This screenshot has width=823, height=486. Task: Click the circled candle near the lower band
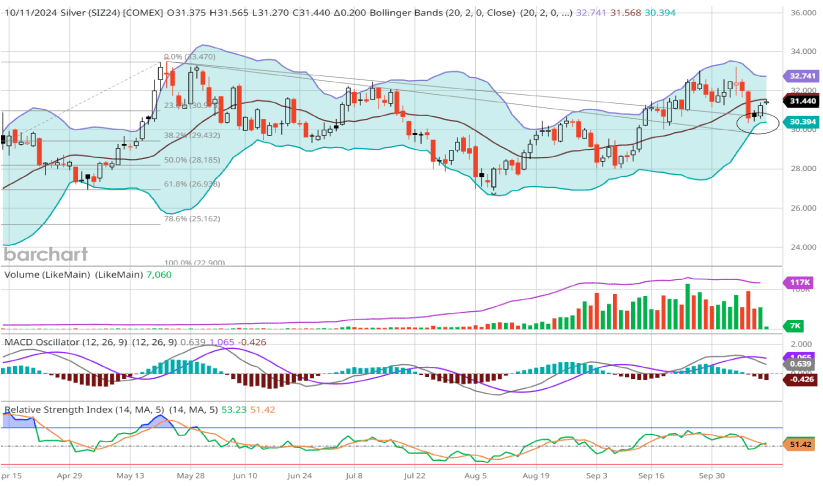(x=756, y=118)
